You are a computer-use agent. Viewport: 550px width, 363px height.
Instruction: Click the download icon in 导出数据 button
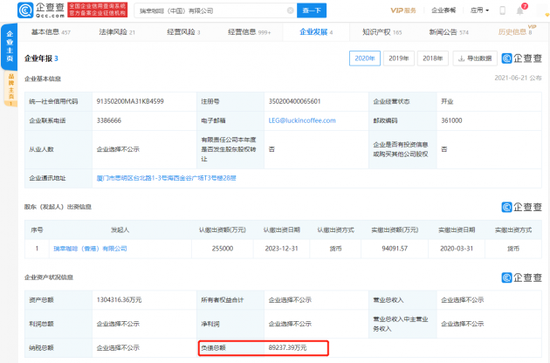pyautogui.click(x=462, y=59)
